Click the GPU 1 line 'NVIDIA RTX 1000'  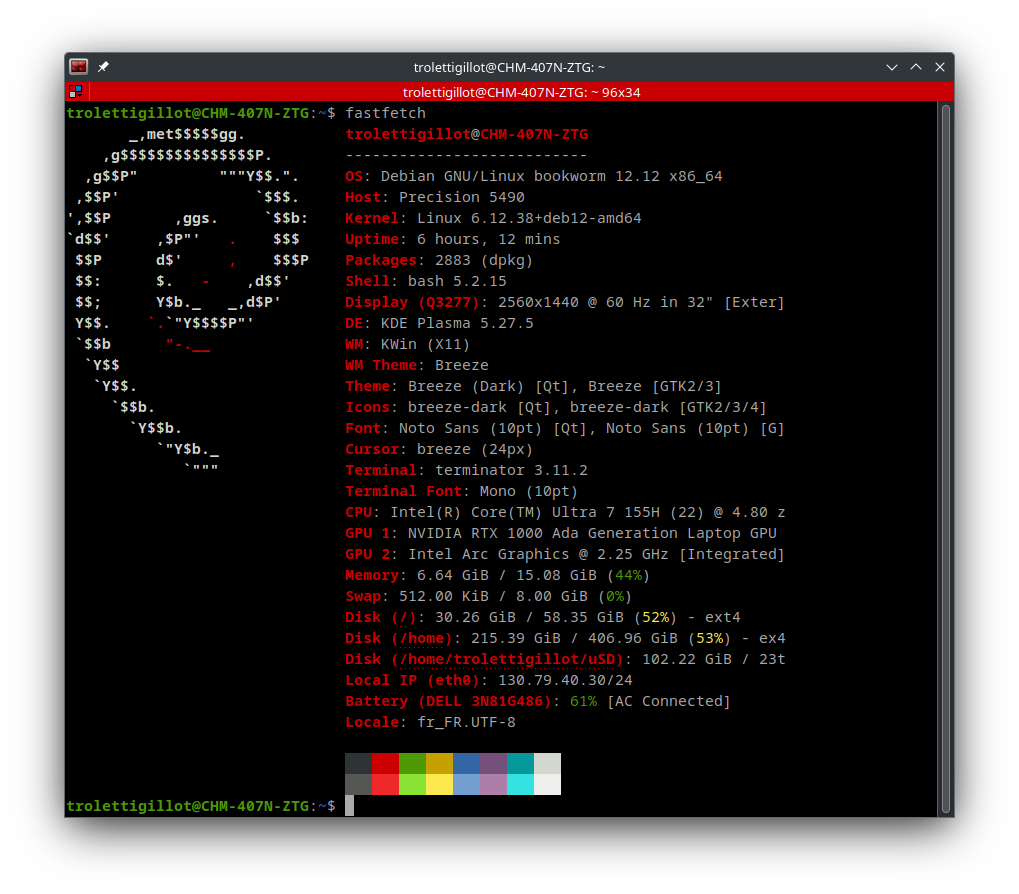point(561,533)
